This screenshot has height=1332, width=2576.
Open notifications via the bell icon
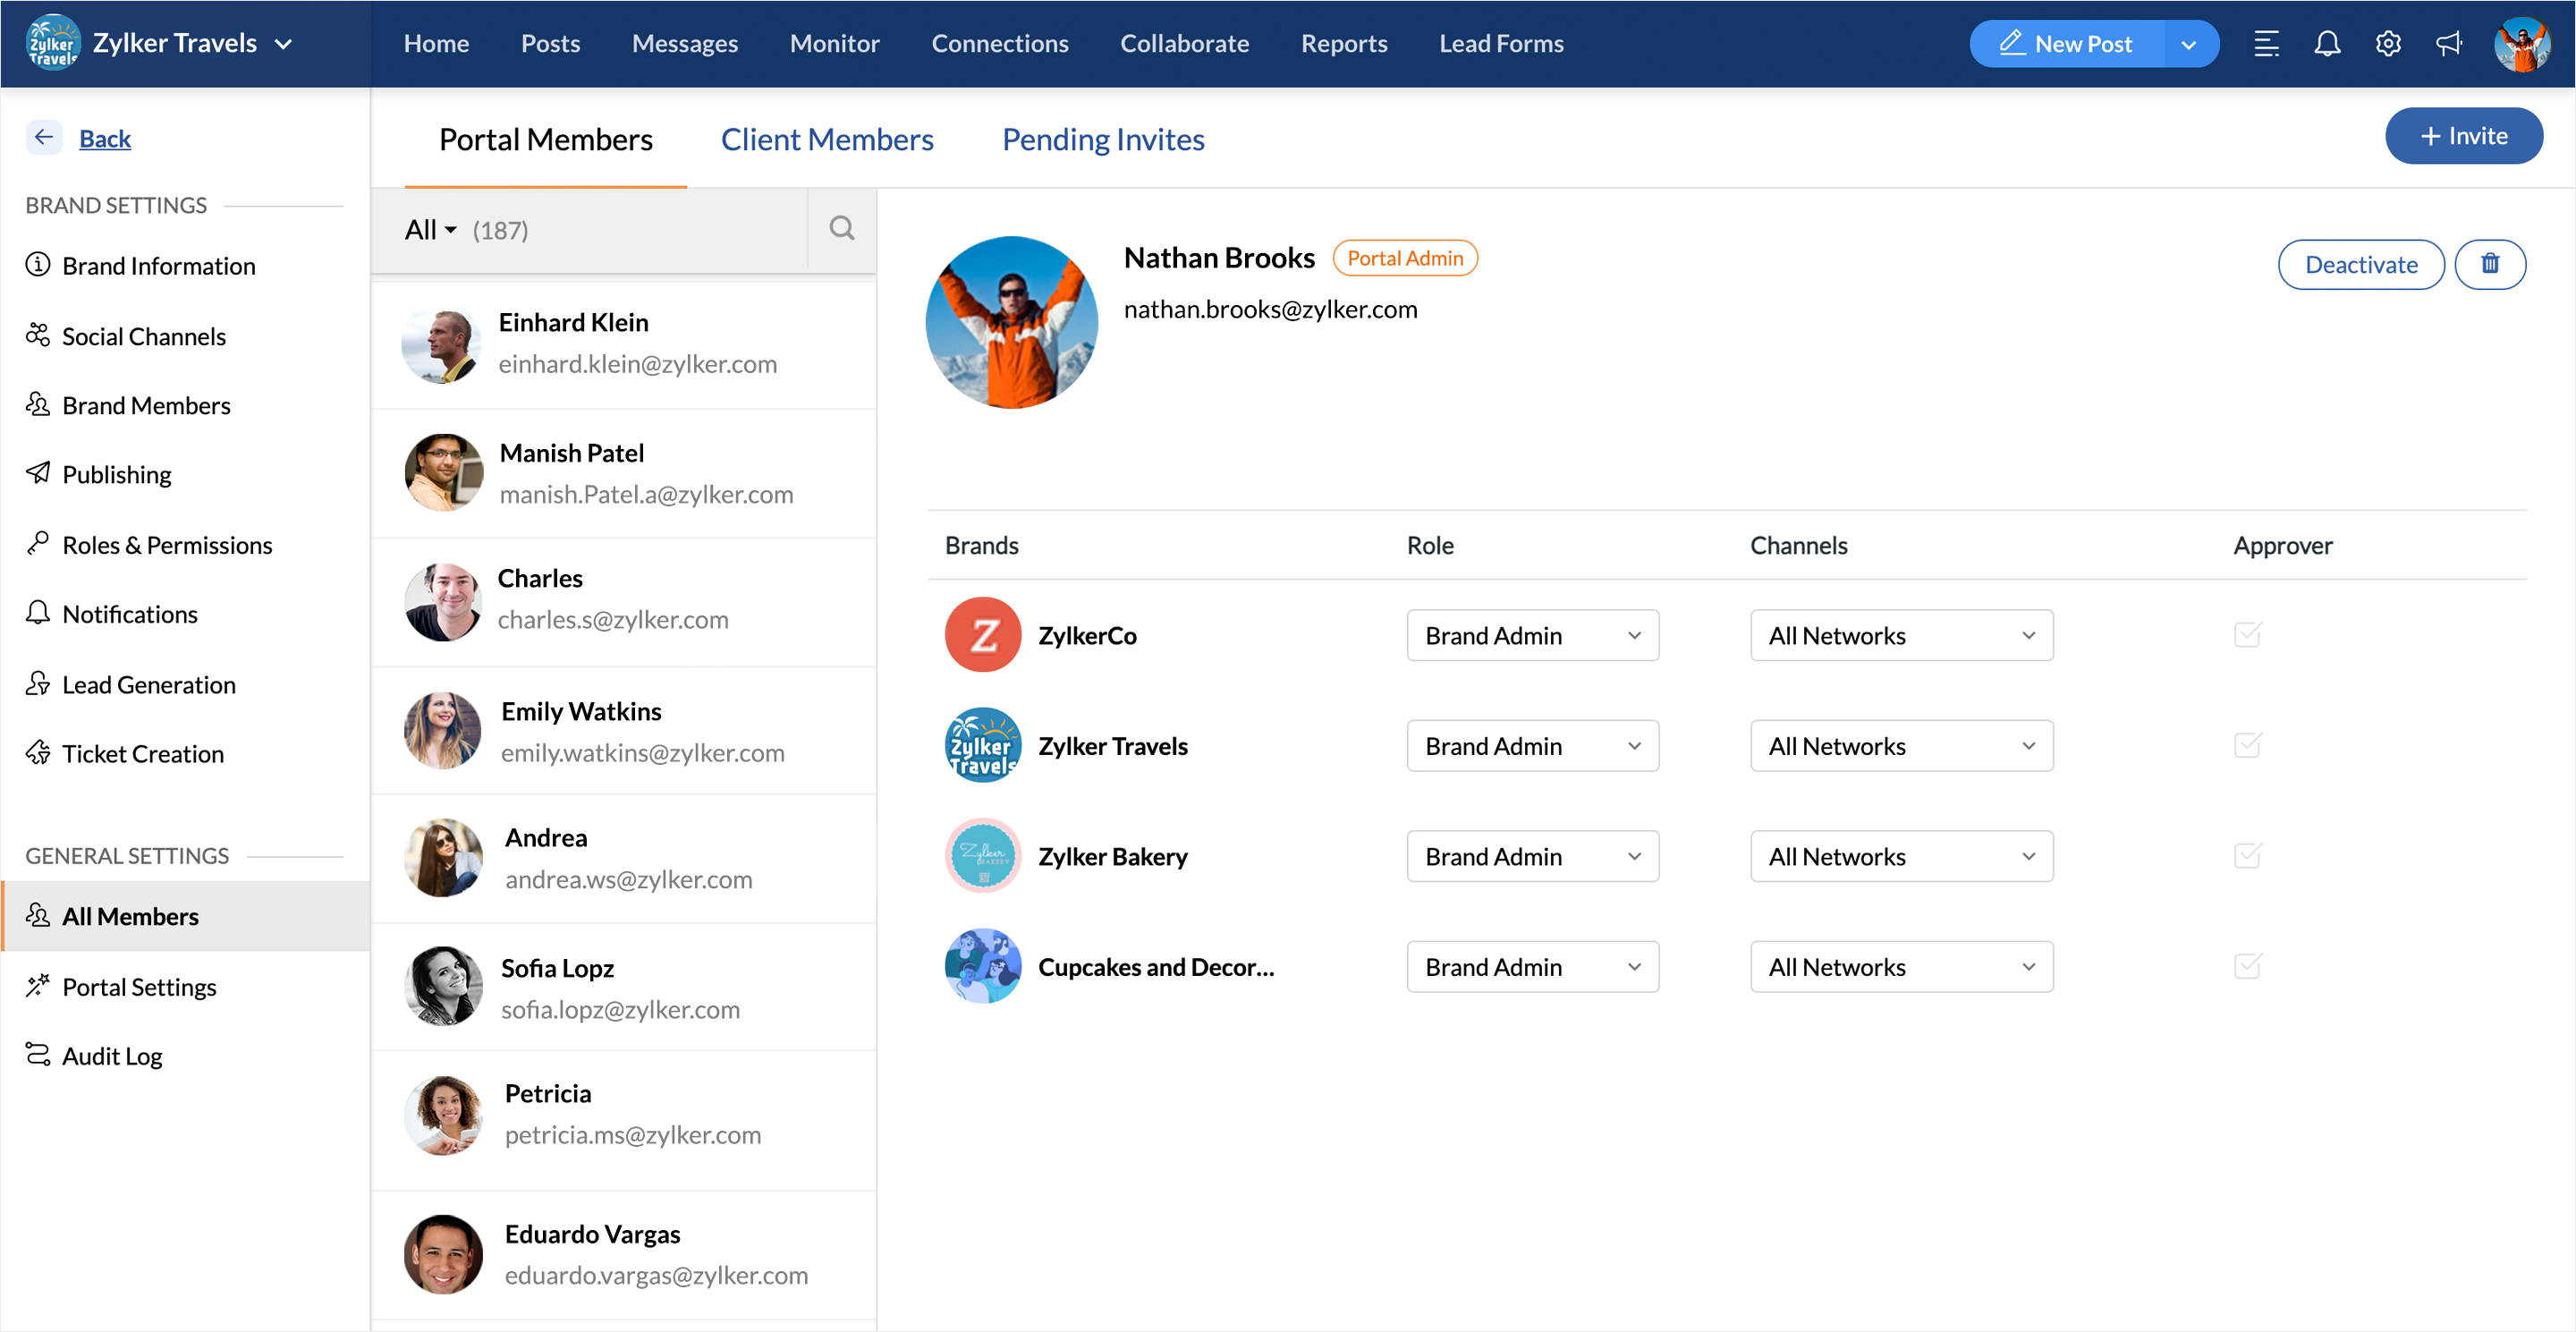tap(2327, 43)
